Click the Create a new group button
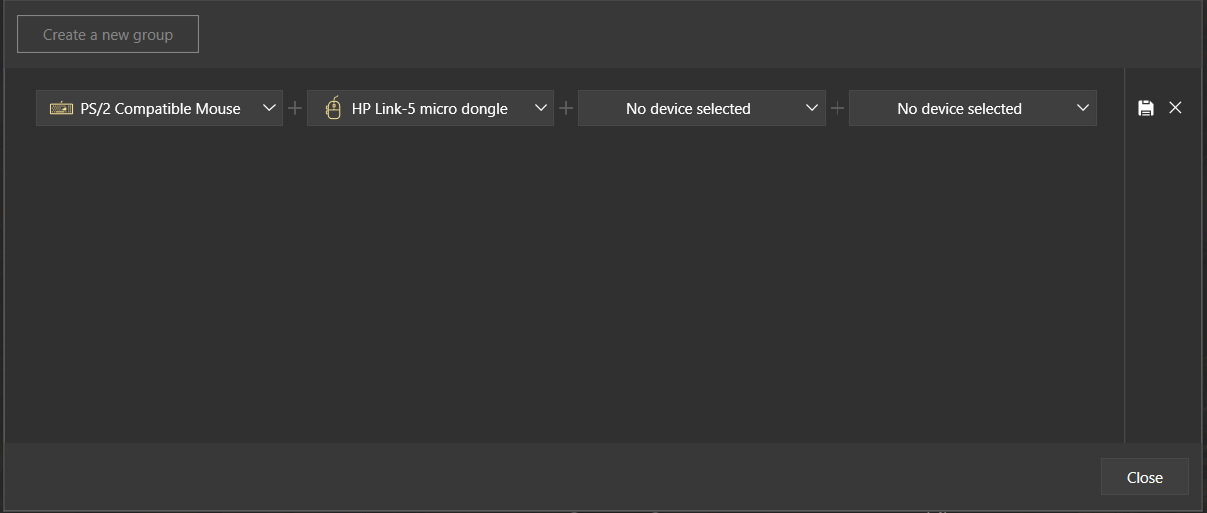Screen dimensions: 1207x513 point(108,34)
